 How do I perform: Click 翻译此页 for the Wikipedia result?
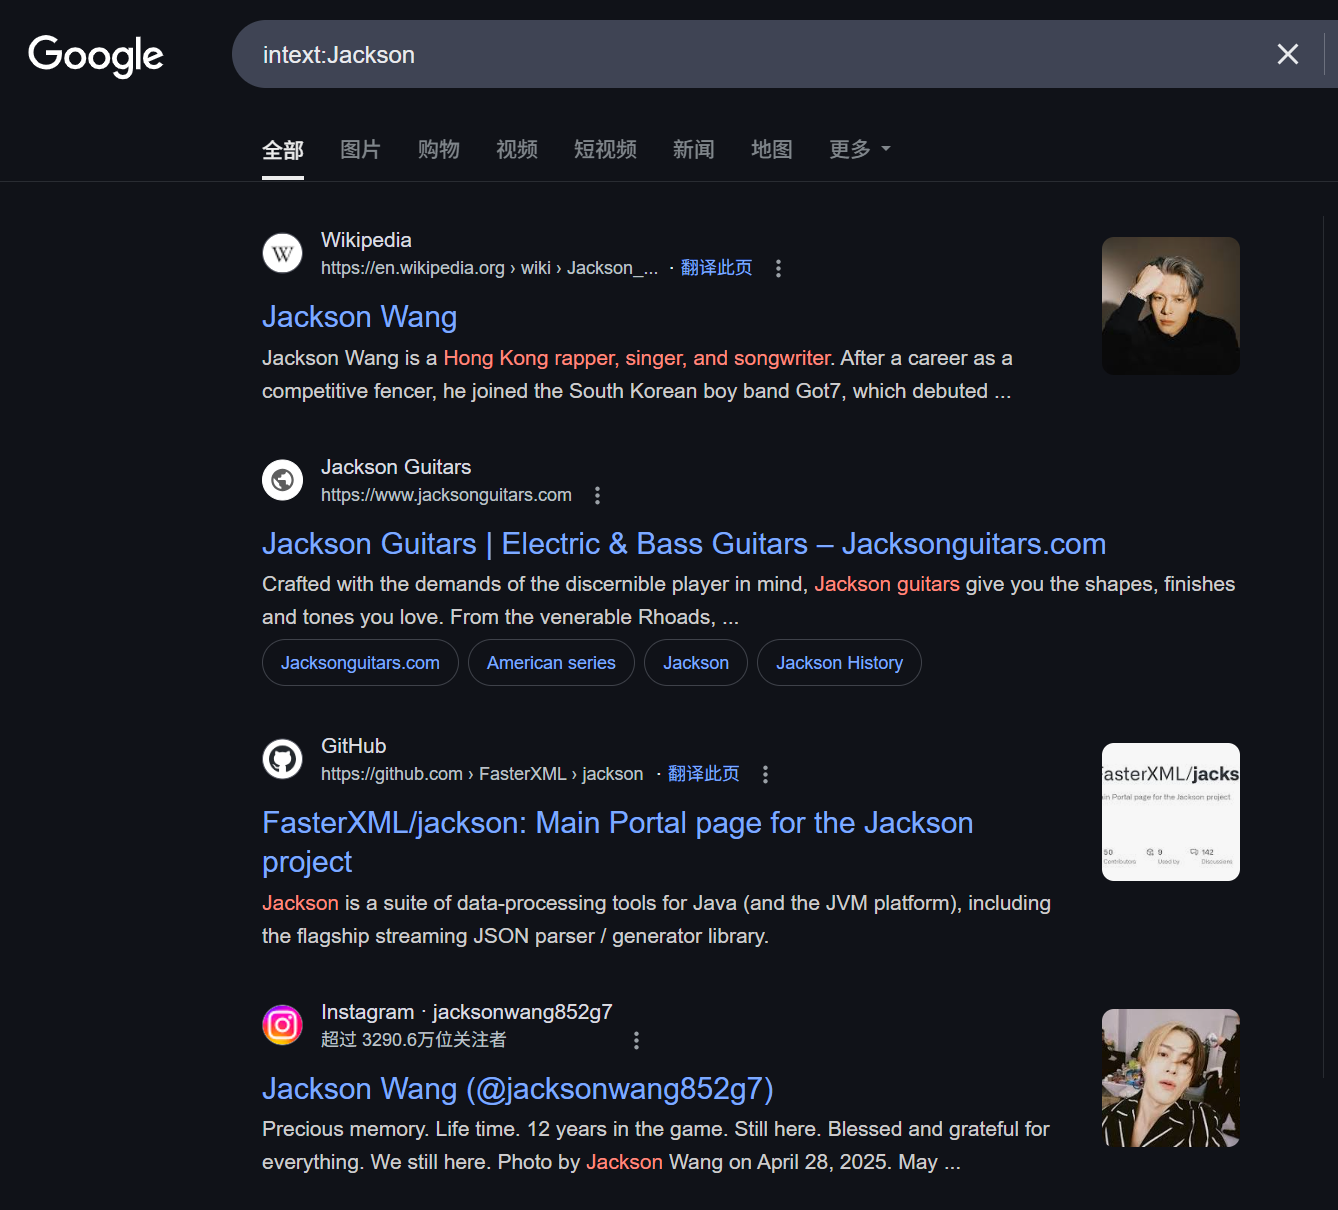(716, 268)
